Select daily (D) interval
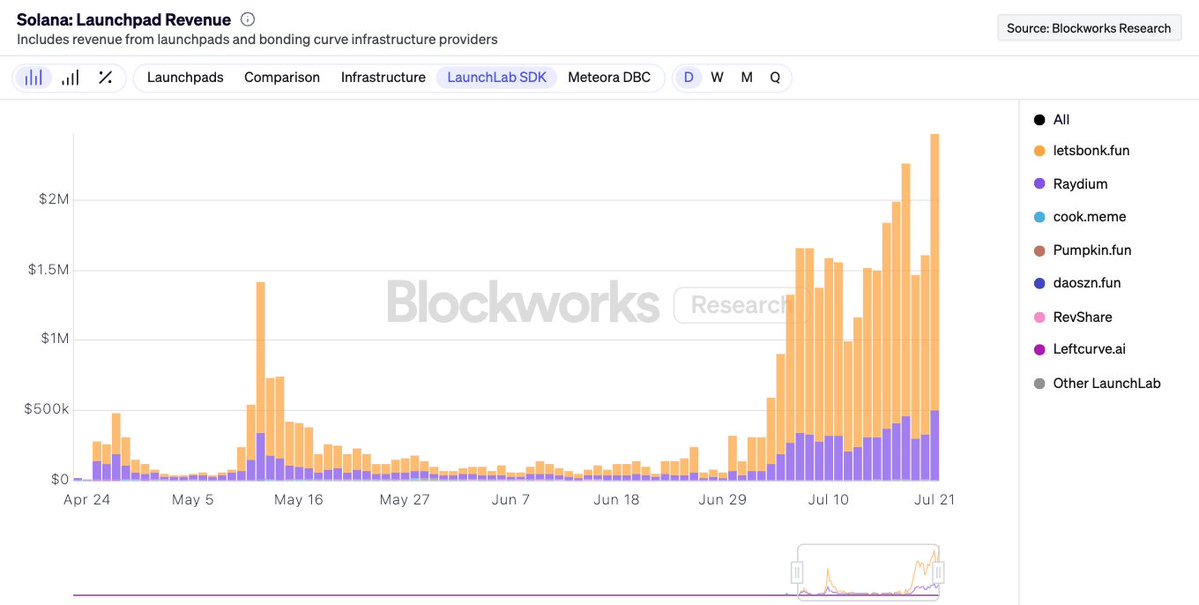The height and width of the screenshot is (605, 1199). pyautogui.click(x=688, y=77)
